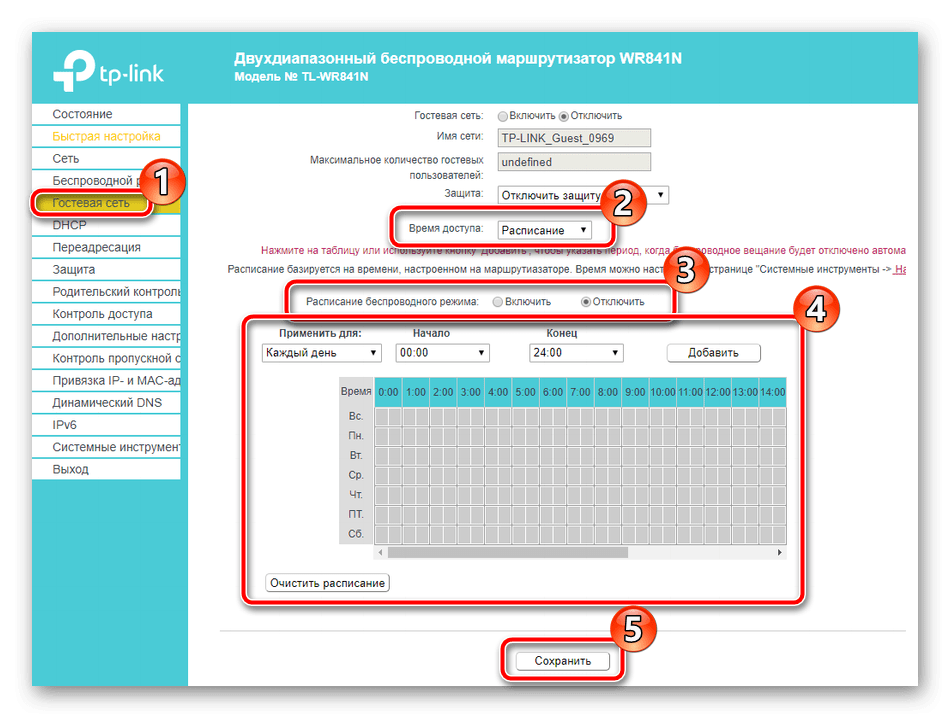Expand the Применить для day dropdown
950x718 pixels.
point(321,353)
